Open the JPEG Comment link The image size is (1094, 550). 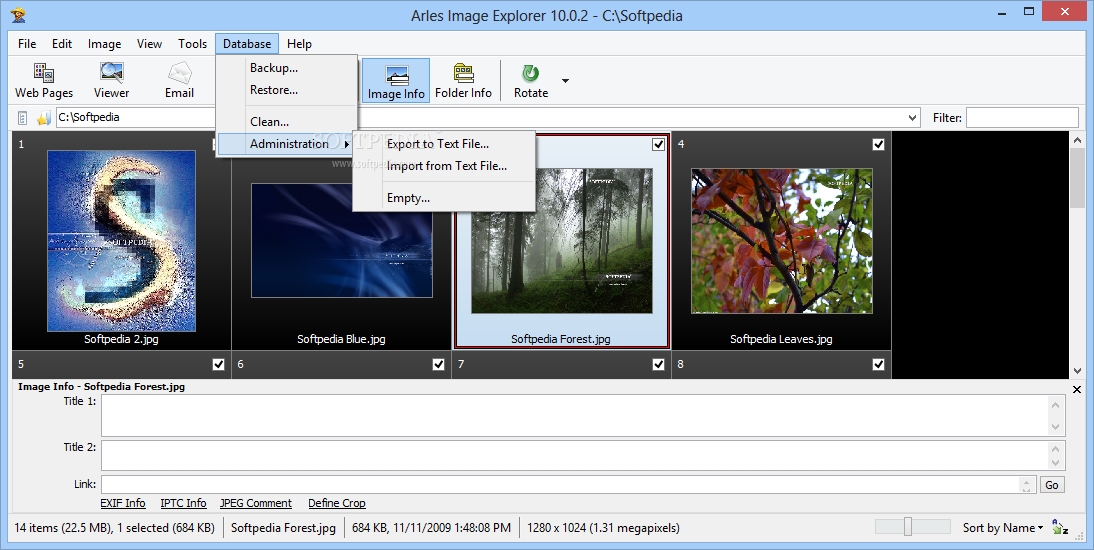tap(256, 503)
